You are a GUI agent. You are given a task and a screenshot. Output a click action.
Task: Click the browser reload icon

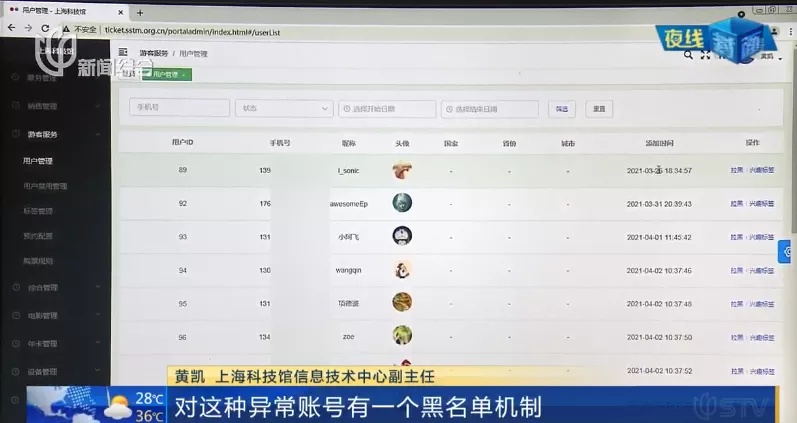(x=45, y=28)
